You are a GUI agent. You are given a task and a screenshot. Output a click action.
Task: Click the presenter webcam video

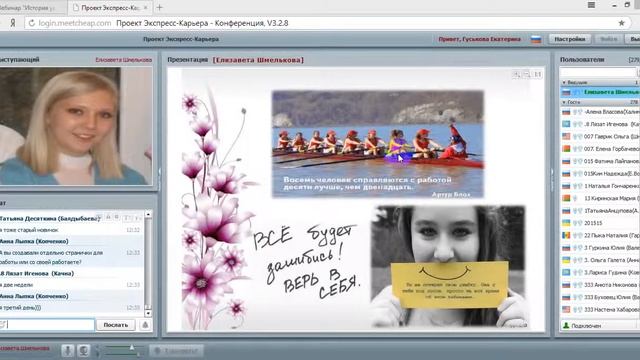(76, 126)
